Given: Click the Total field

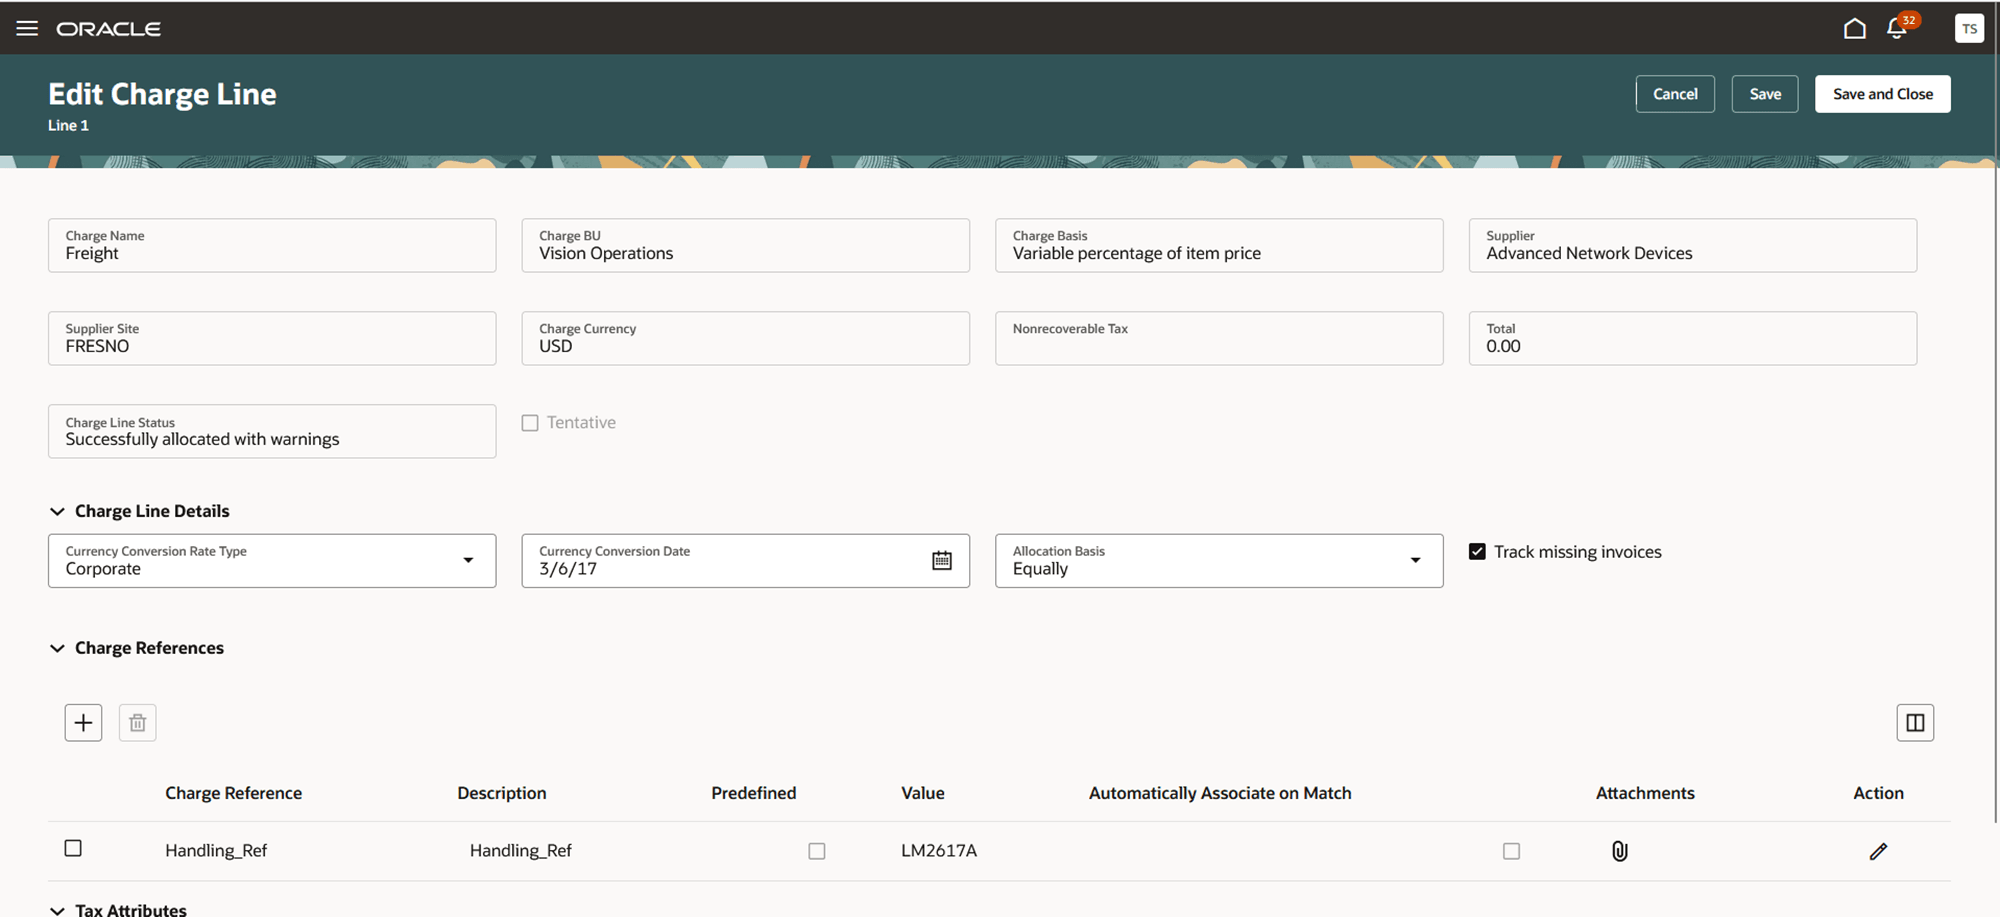Looking at the screenshot, I should pyautogui.click(x=1693, y=338).
